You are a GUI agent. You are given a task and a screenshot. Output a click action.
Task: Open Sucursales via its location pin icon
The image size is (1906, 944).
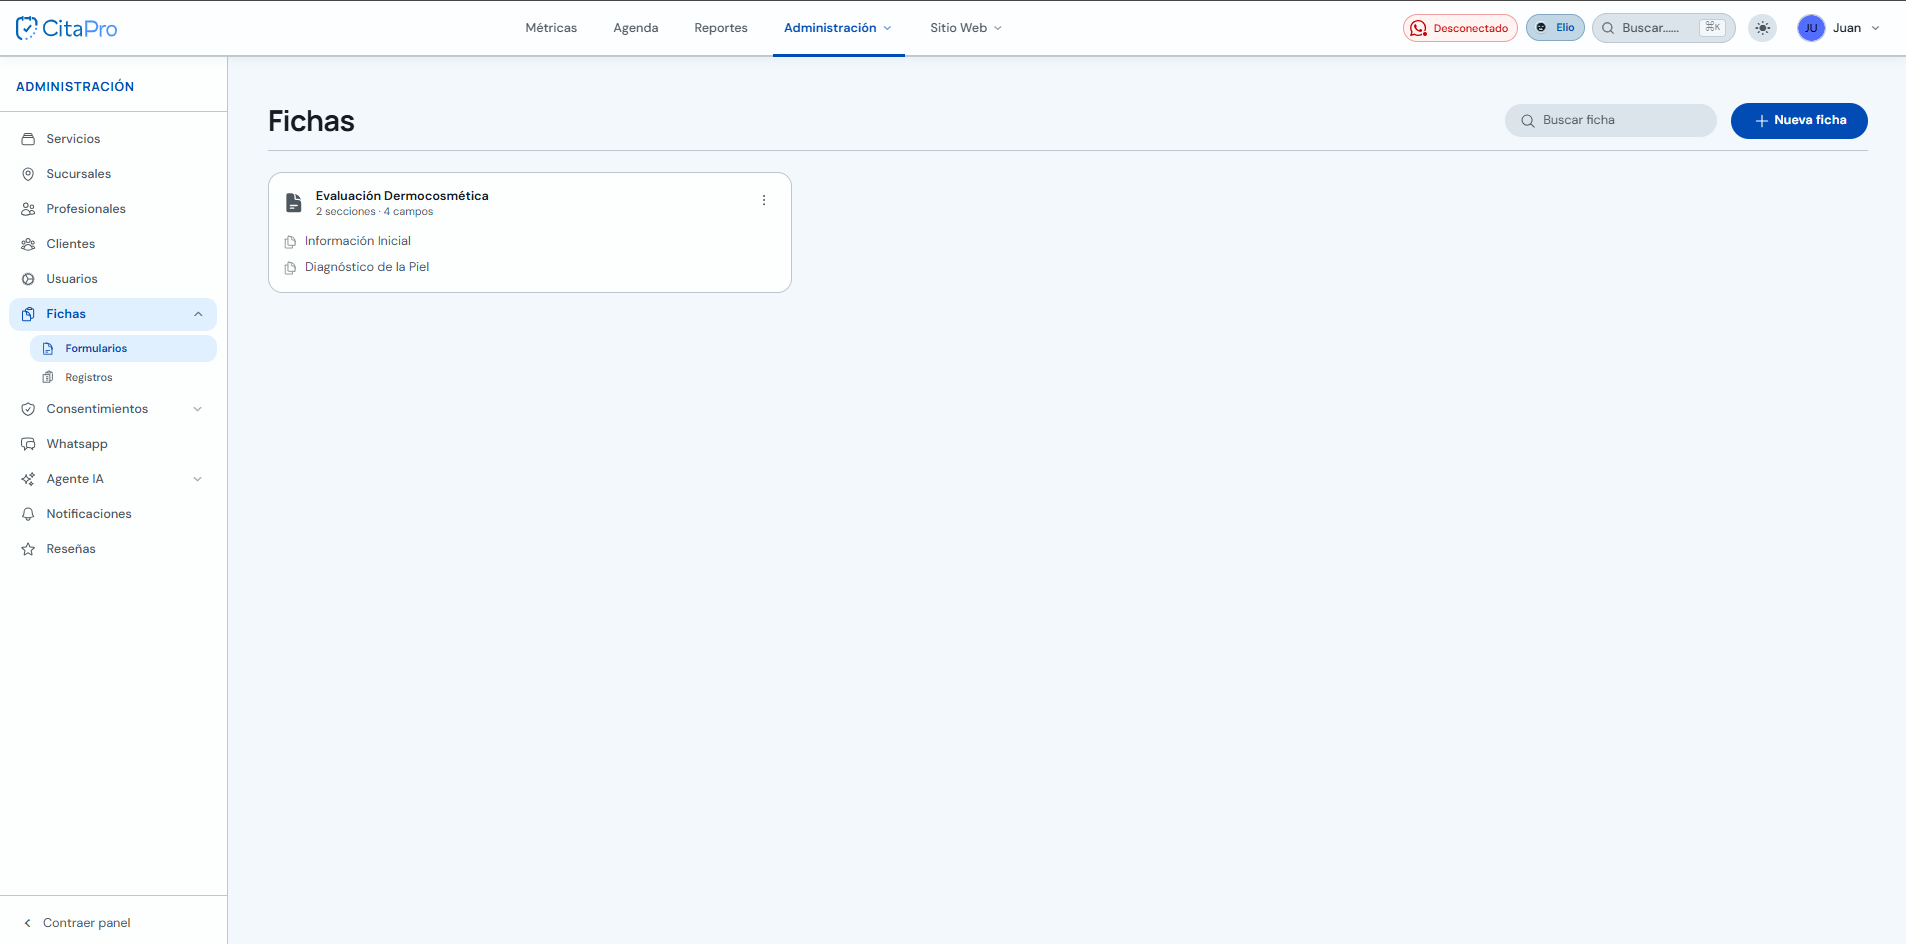[x=28, y=174]
